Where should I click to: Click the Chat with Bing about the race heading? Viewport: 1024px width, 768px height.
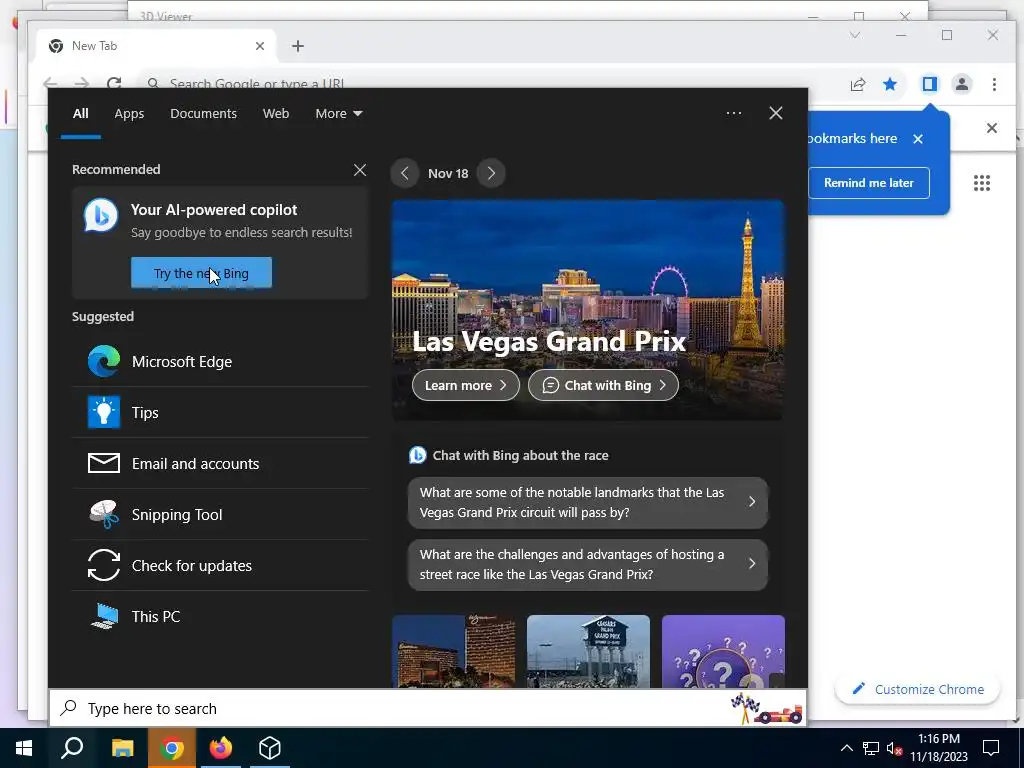520,456
